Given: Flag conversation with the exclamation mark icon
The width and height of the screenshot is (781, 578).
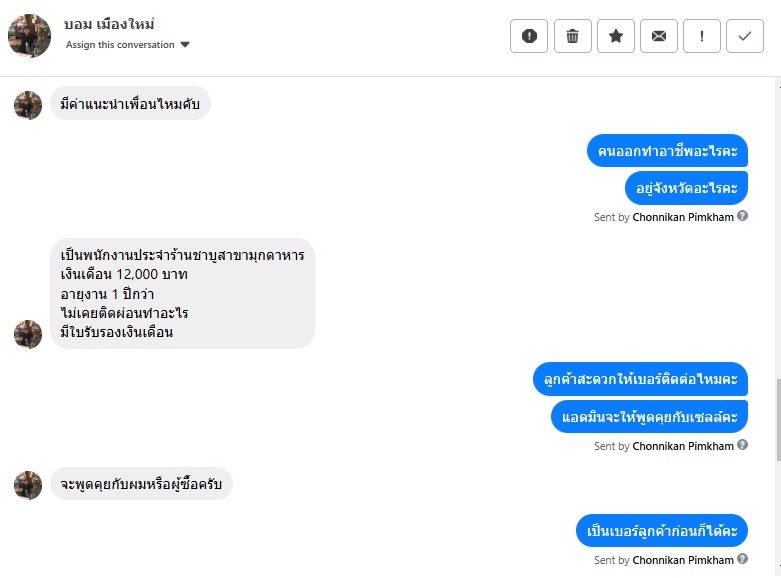Looking at the screenshot, I should 702,36.
